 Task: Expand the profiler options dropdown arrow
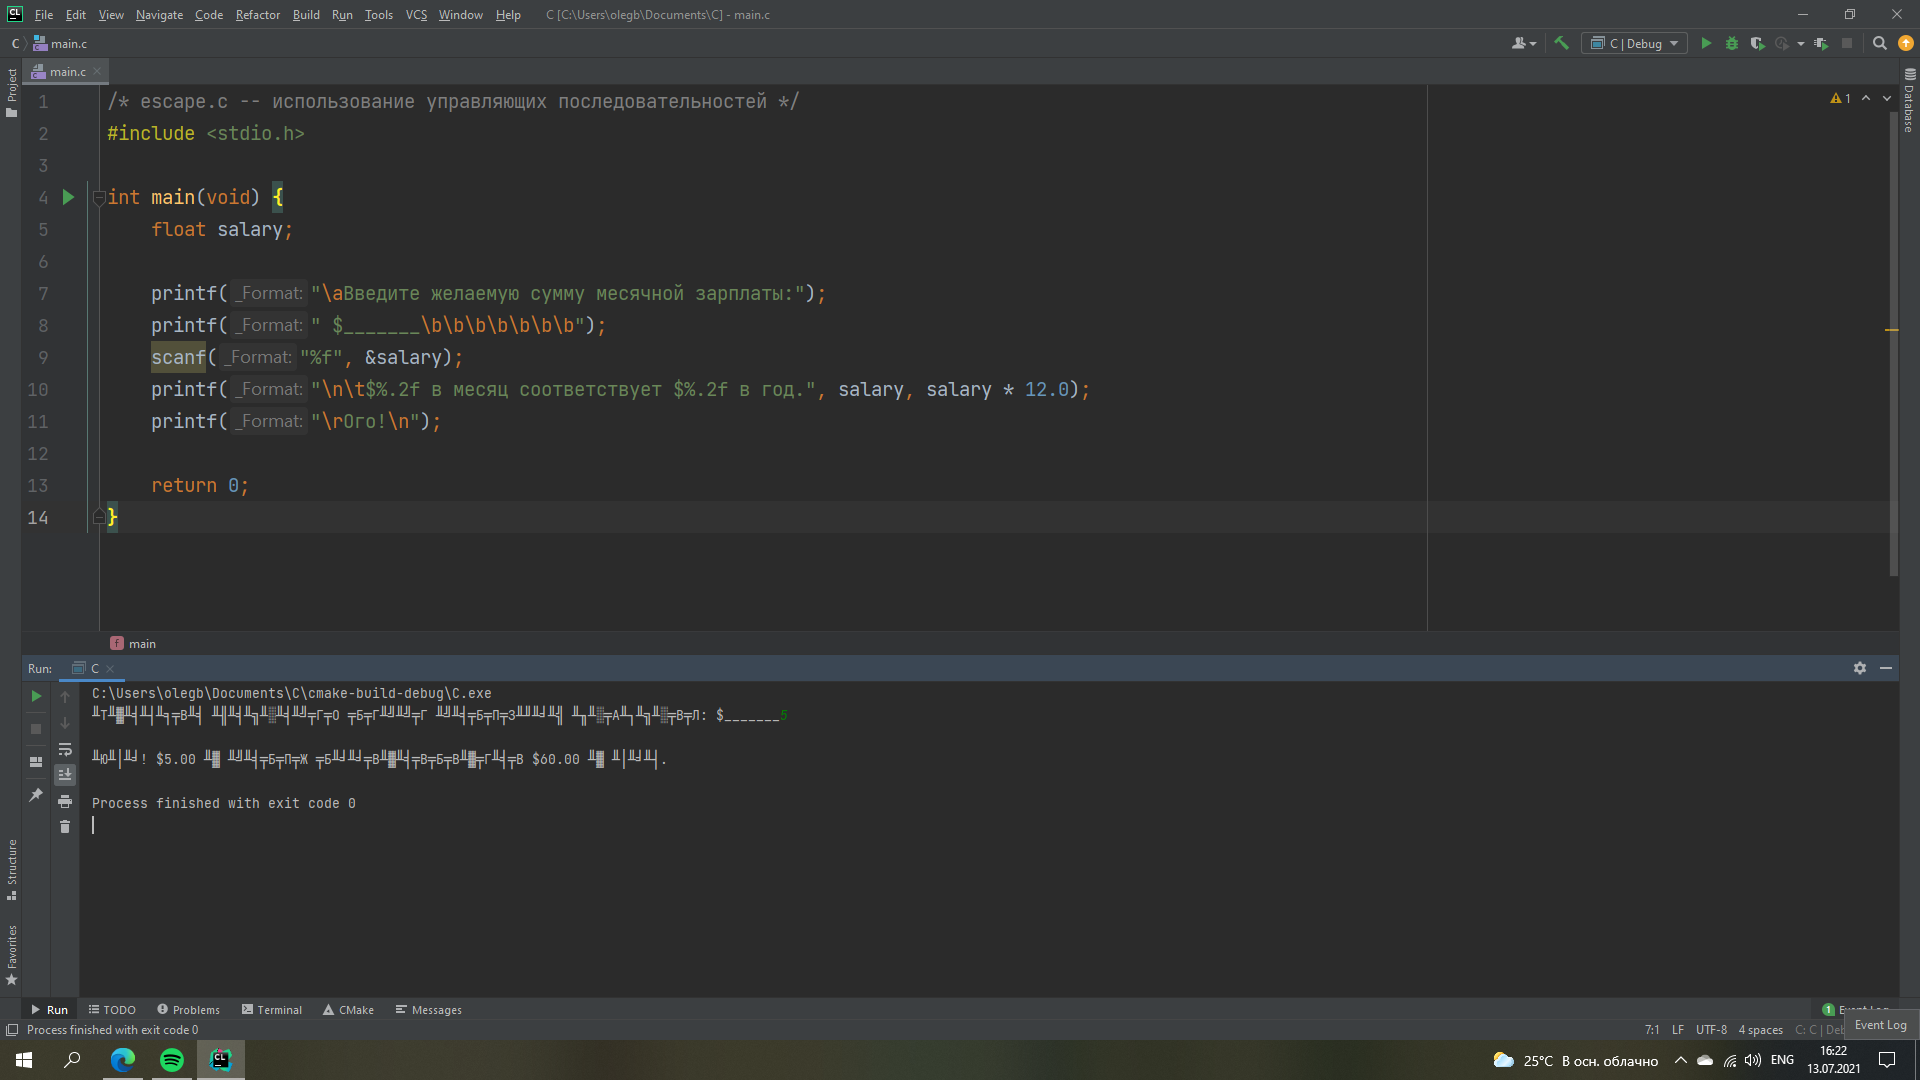click(x=1800, y=43)
